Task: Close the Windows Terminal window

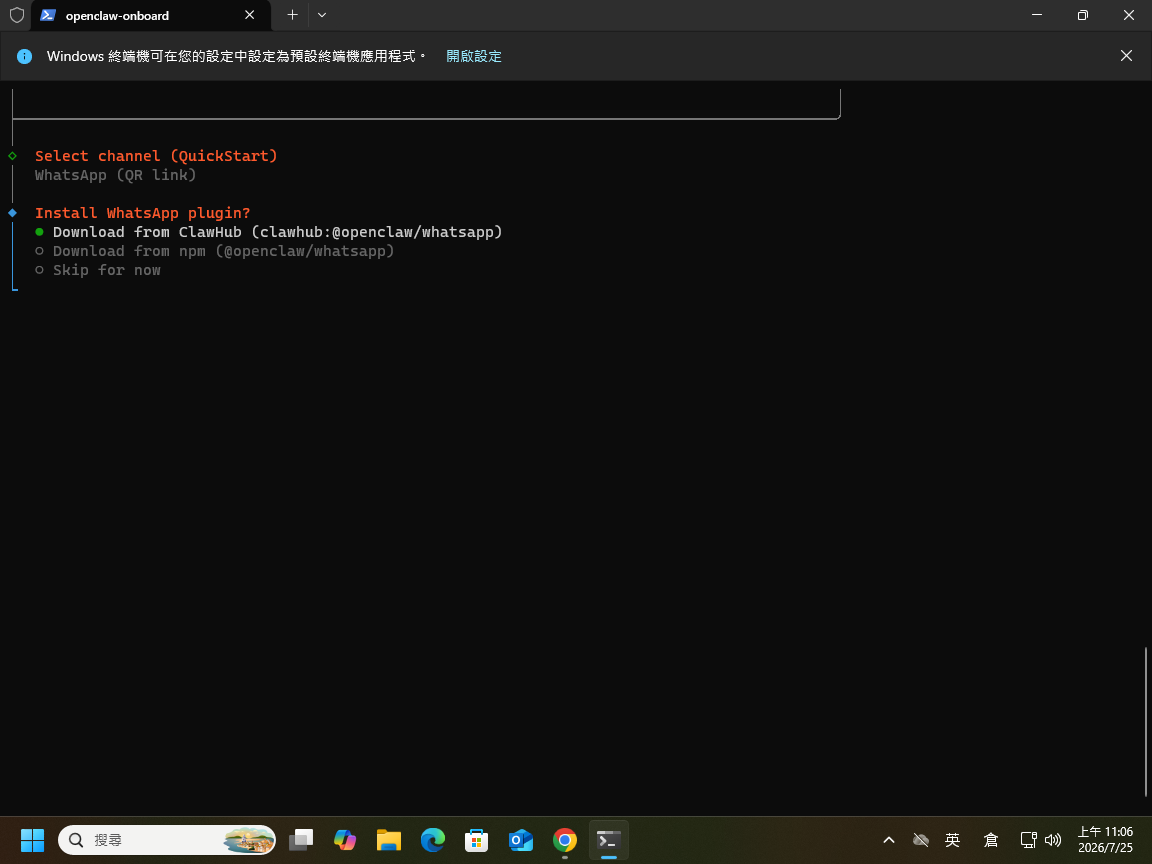Action: click(x=1128, y=15)
